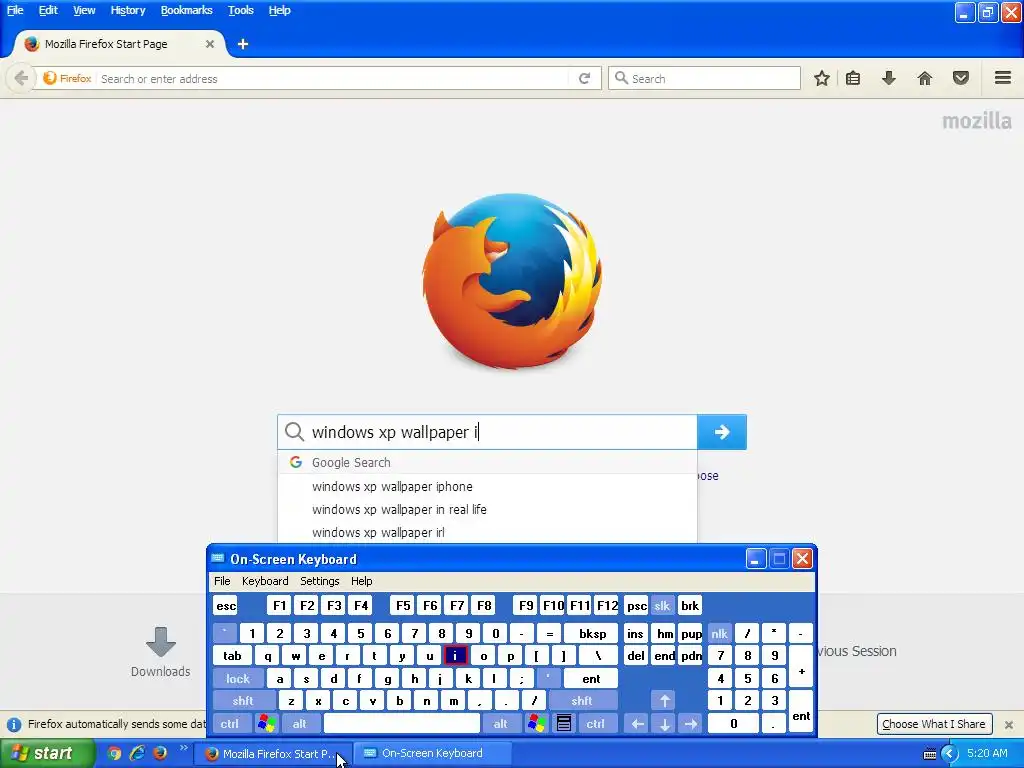Click the Google Search header in suggestions
The width and height of the screenshot is (1024, 768).
pos(487,462)
